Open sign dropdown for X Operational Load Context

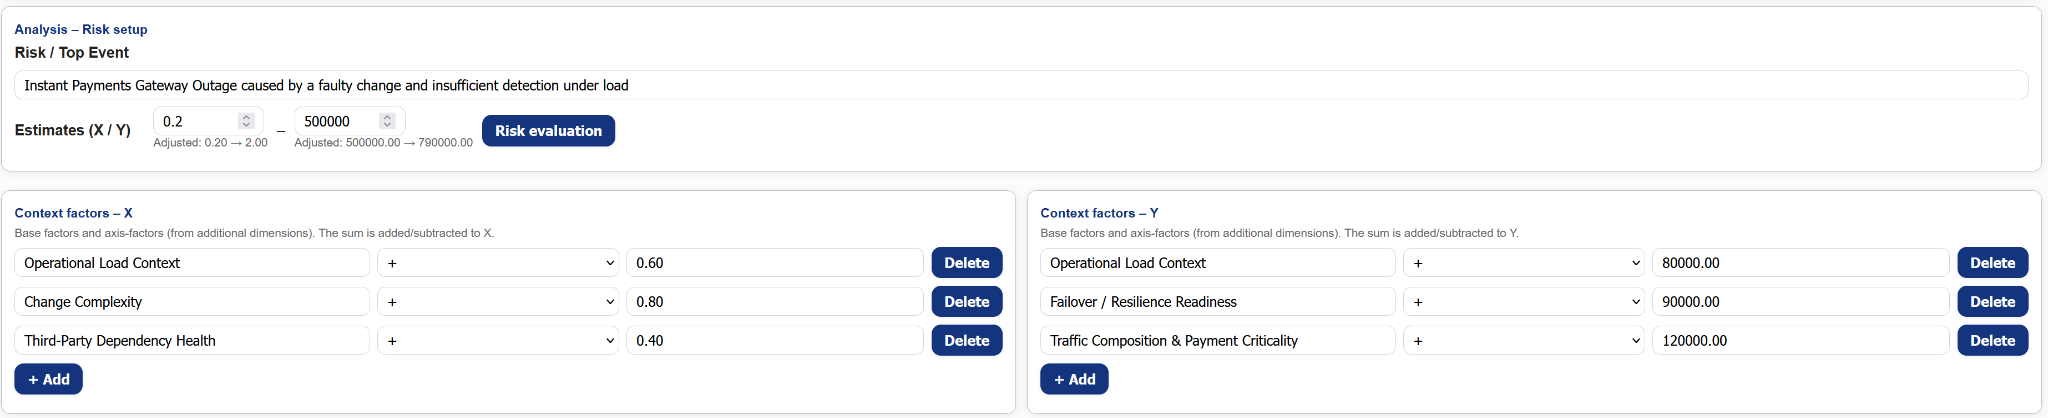coord(498,263)
